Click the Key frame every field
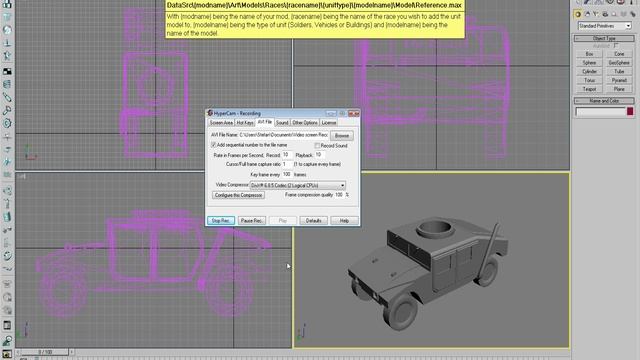Image resolution: width=640 pixels, height=360 pixels. click(287, 174)
